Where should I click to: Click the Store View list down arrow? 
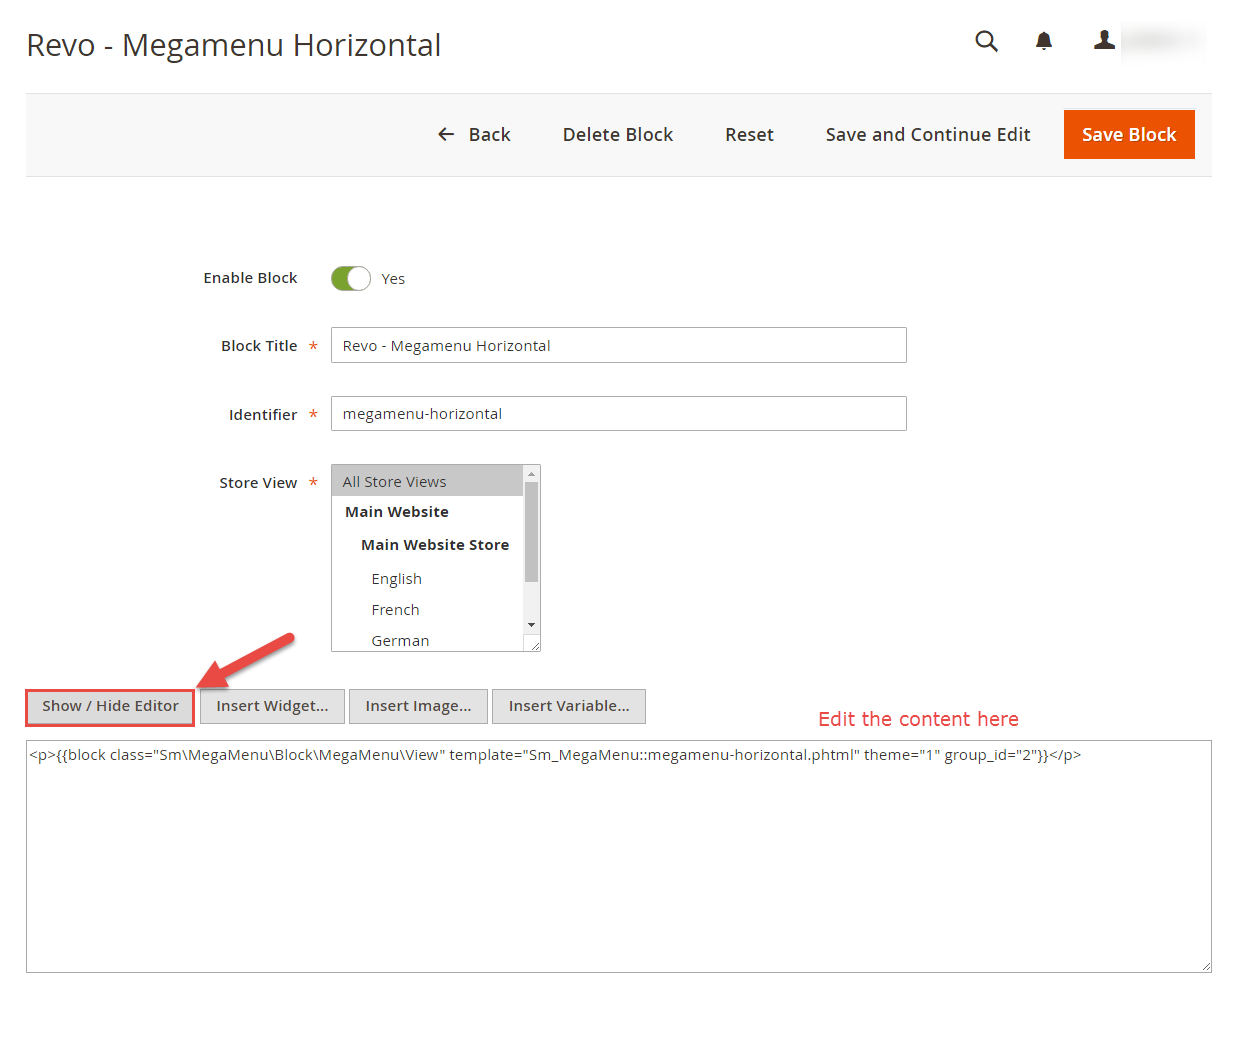coord(532,625)
